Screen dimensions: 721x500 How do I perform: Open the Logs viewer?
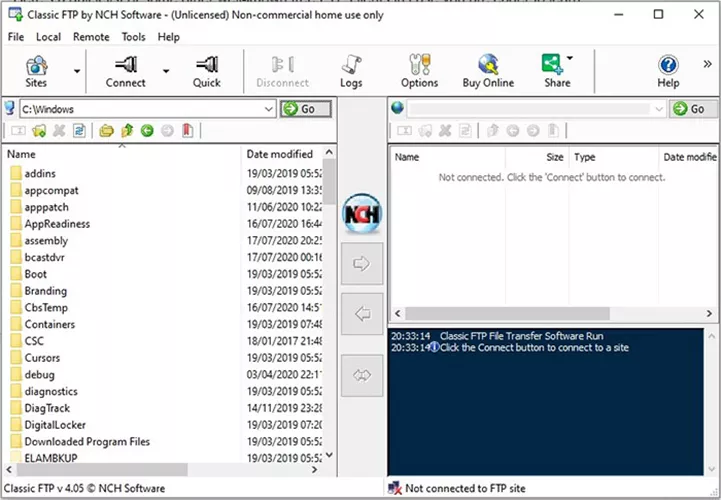351,71
